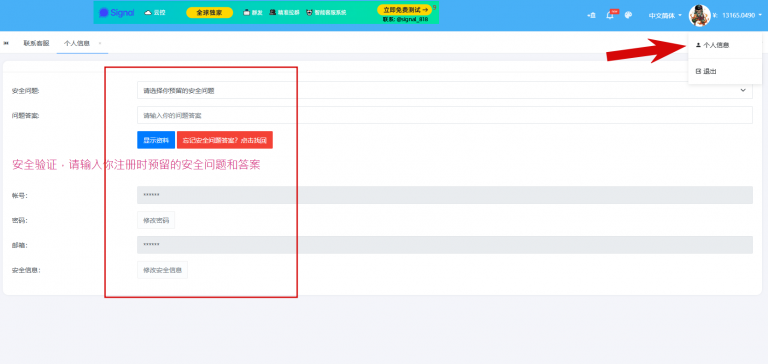Click the person icon beside 个人信息 menu
768x364 pixels.
pyautogui.click(x=698, y=45)
